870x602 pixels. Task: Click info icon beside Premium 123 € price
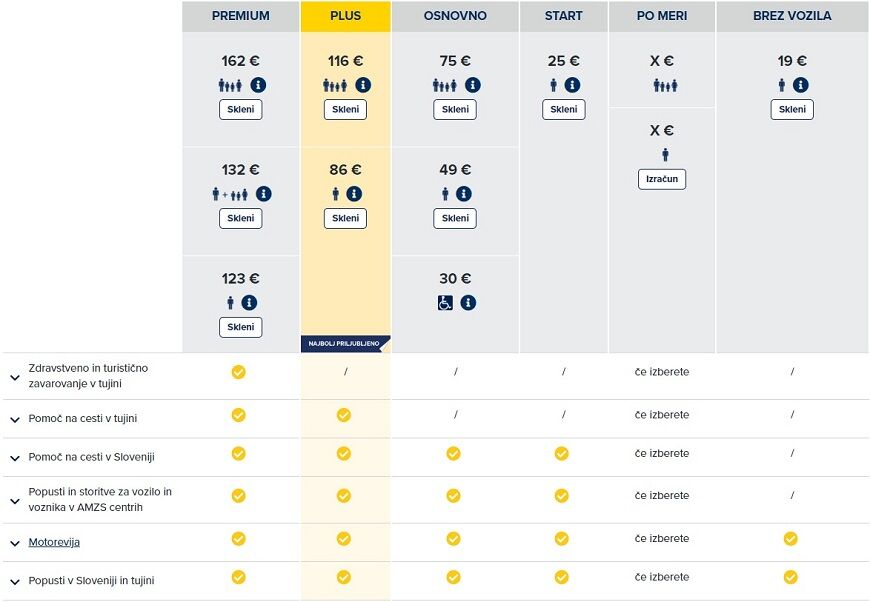(249, 302)
